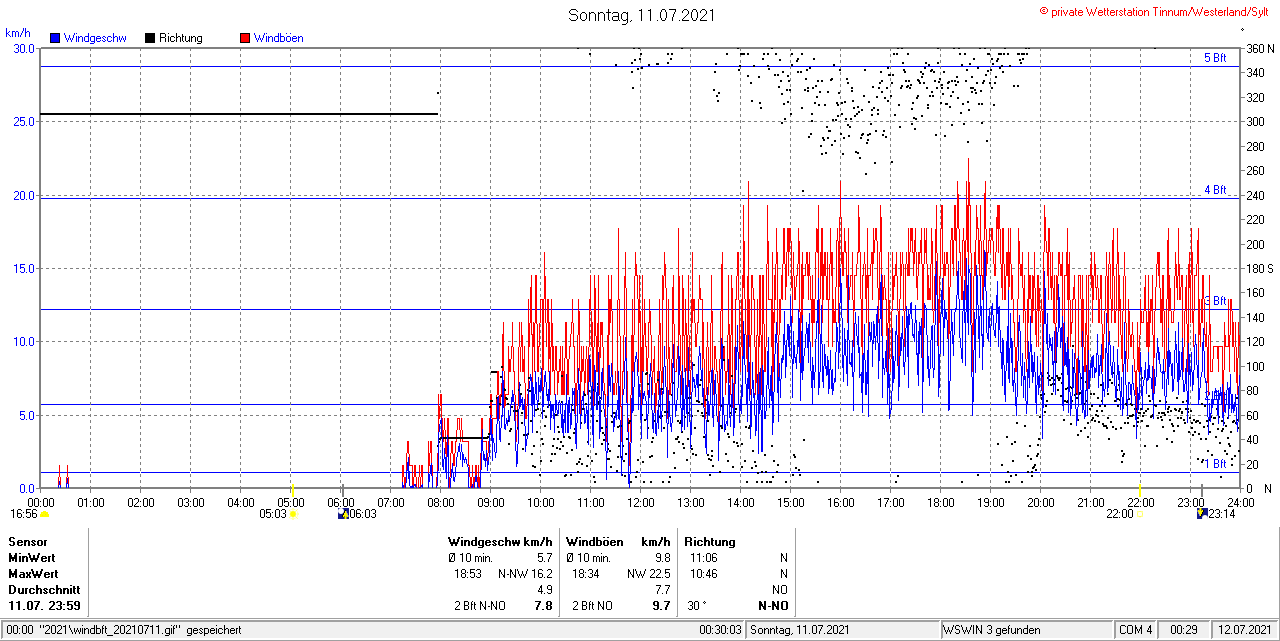Click the moon icon beside 06:03
Screen dimensions: 1280x641
pyautogui.click(x=343, y=514)
